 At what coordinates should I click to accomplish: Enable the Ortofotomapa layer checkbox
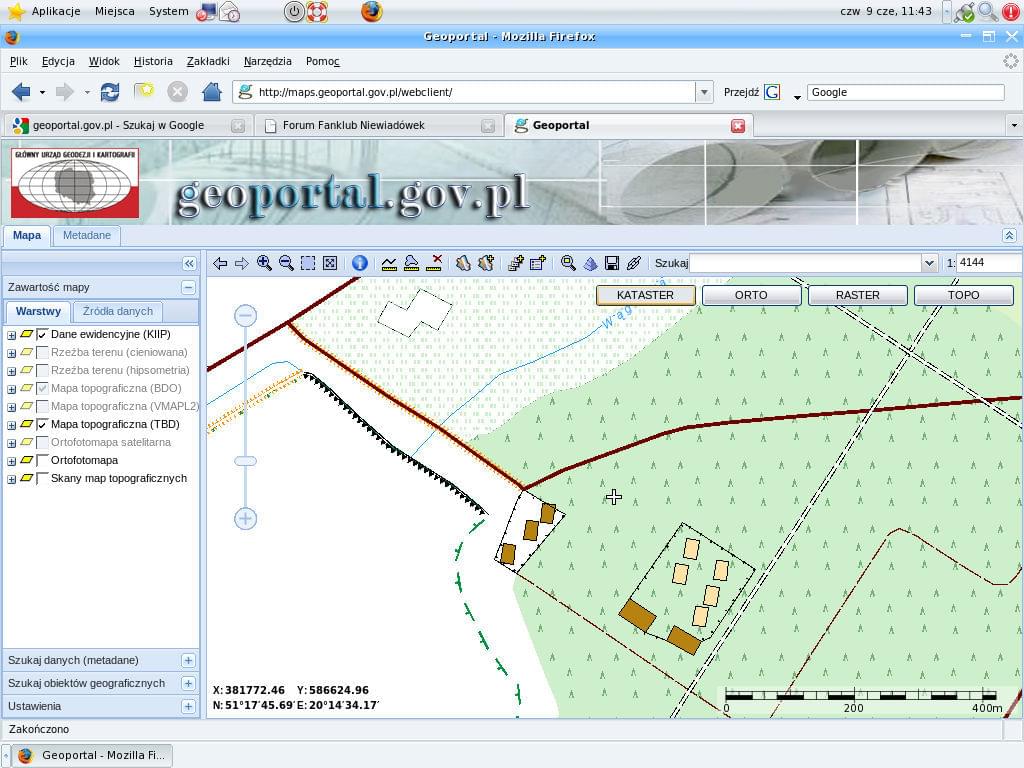[42, 460]
